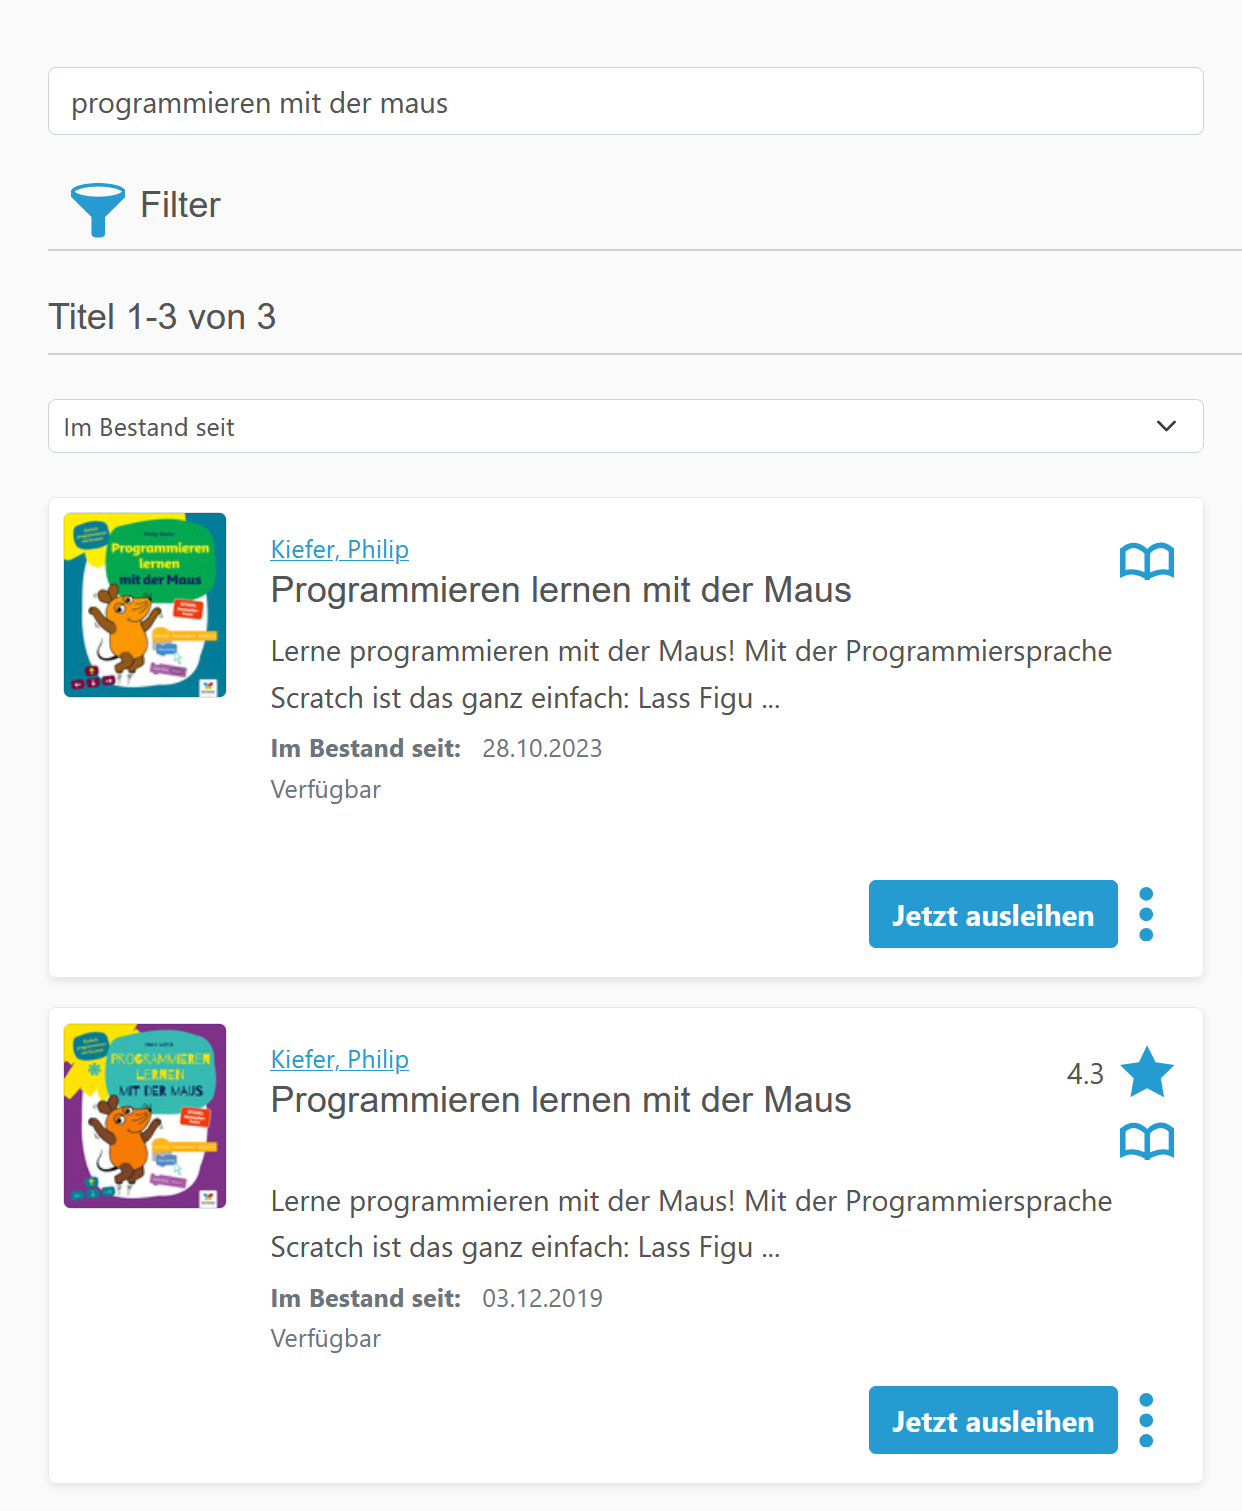The height and width of the screenshot is (1511, 1242).
Task: Click the star rating icon showing 4.3
Action: [x=1146, y=1073]
